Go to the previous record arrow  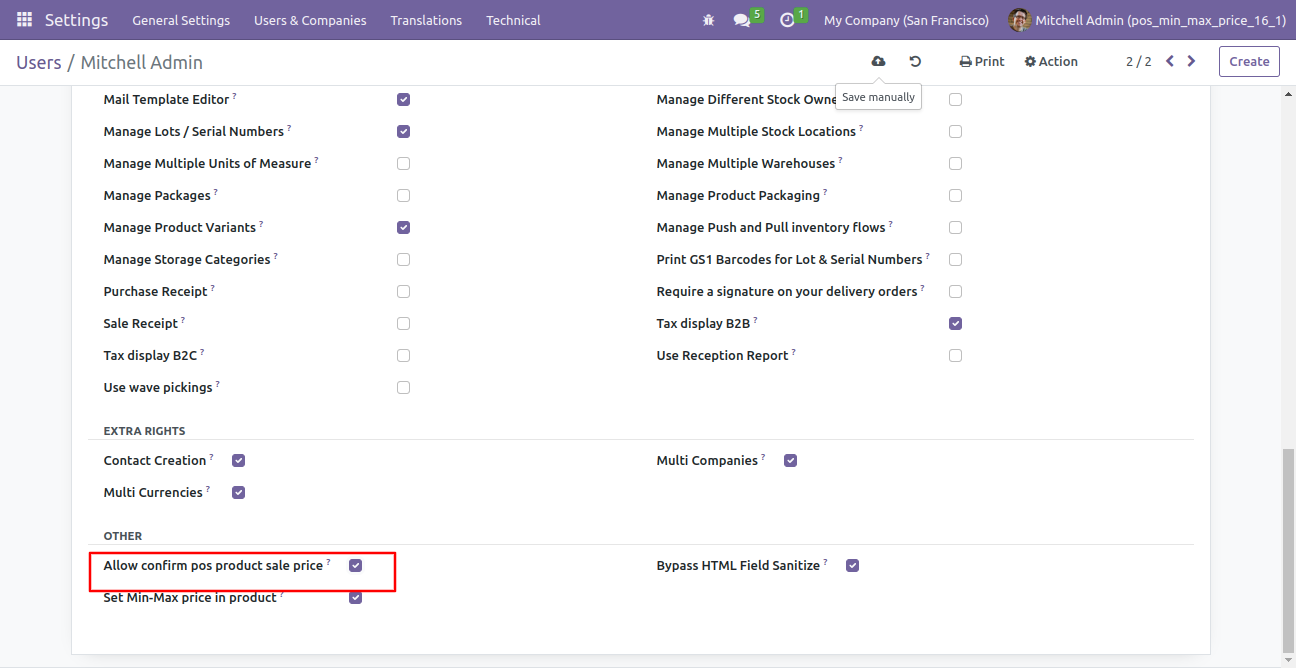[1170, 61]
